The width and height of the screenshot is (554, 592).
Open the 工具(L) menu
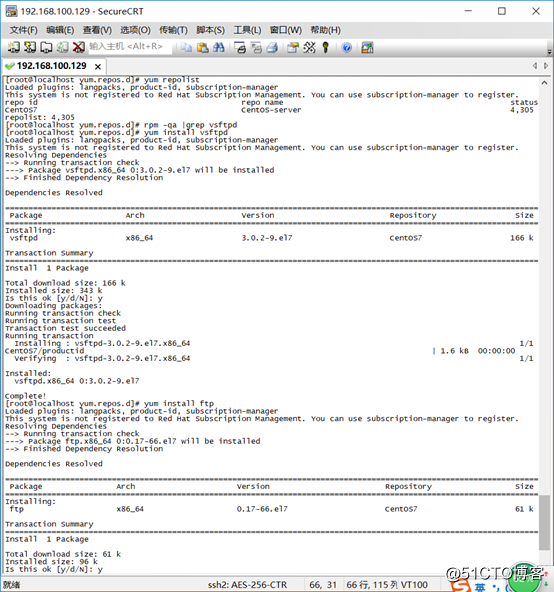pyautogui.click(x=247, y=30)
